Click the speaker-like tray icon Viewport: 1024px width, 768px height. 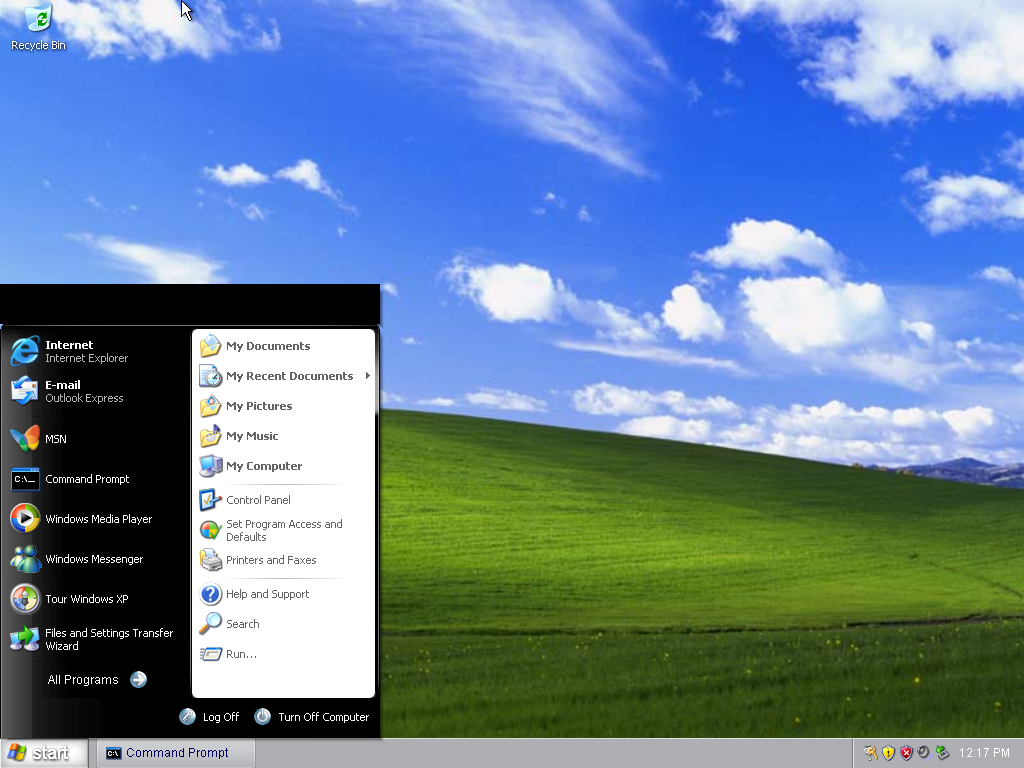[923, 753]
